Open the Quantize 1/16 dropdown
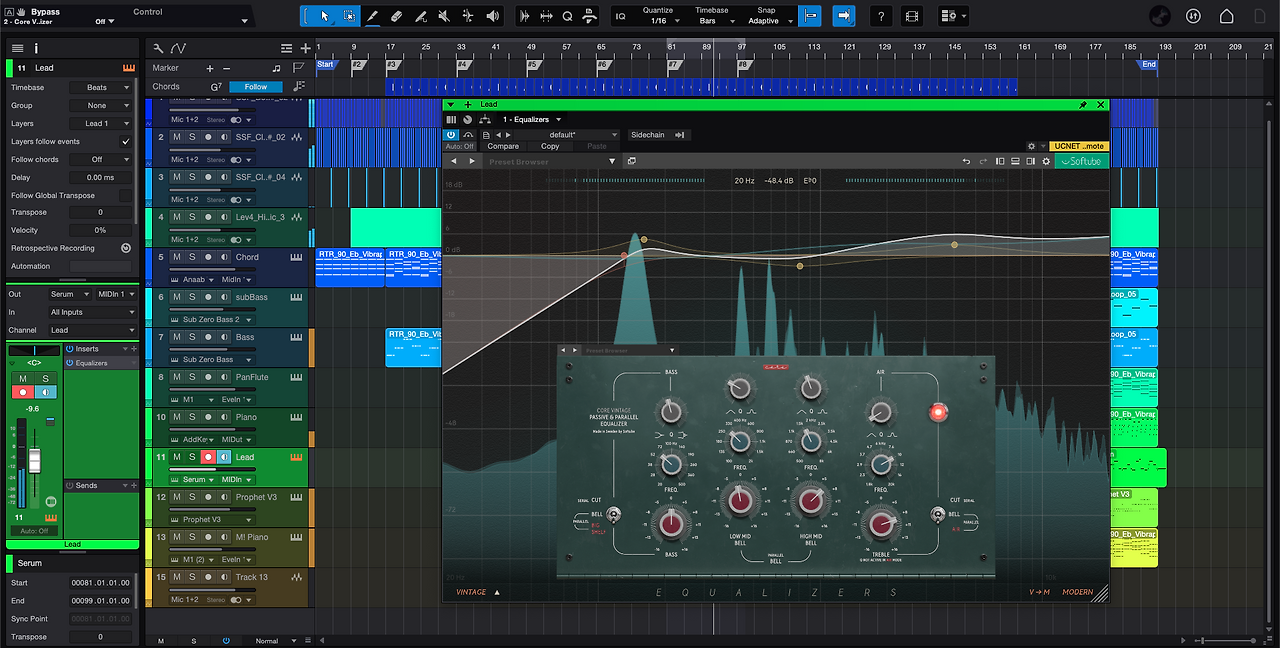1280x648 pixels. click(658, 21)
